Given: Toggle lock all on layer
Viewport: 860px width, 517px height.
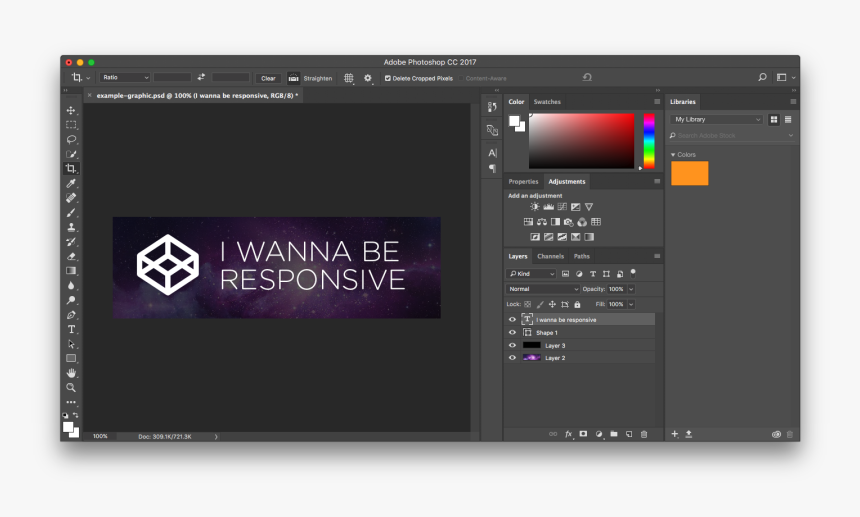Looking at the screenshot, I should tap(577, 304).
